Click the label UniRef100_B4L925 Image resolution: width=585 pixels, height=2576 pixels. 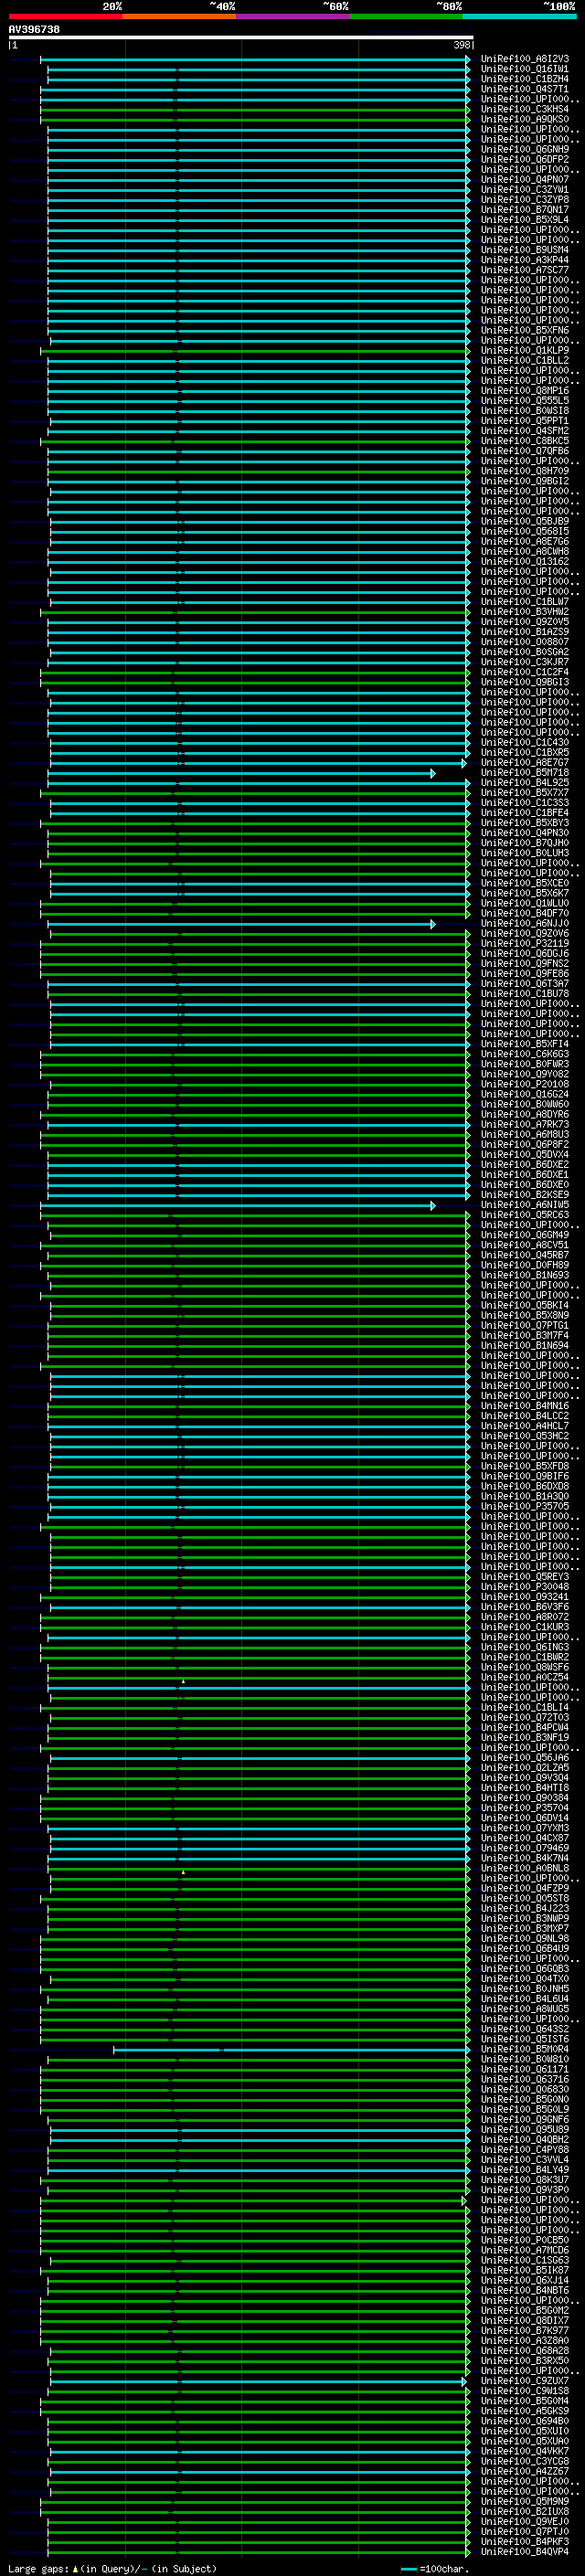click(524, 782)
